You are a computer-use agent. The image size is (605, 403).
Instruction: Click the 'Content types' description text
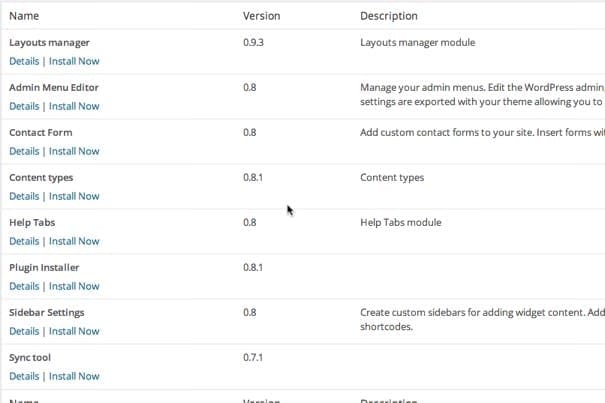pyautogui.click(x=392, y=178)
